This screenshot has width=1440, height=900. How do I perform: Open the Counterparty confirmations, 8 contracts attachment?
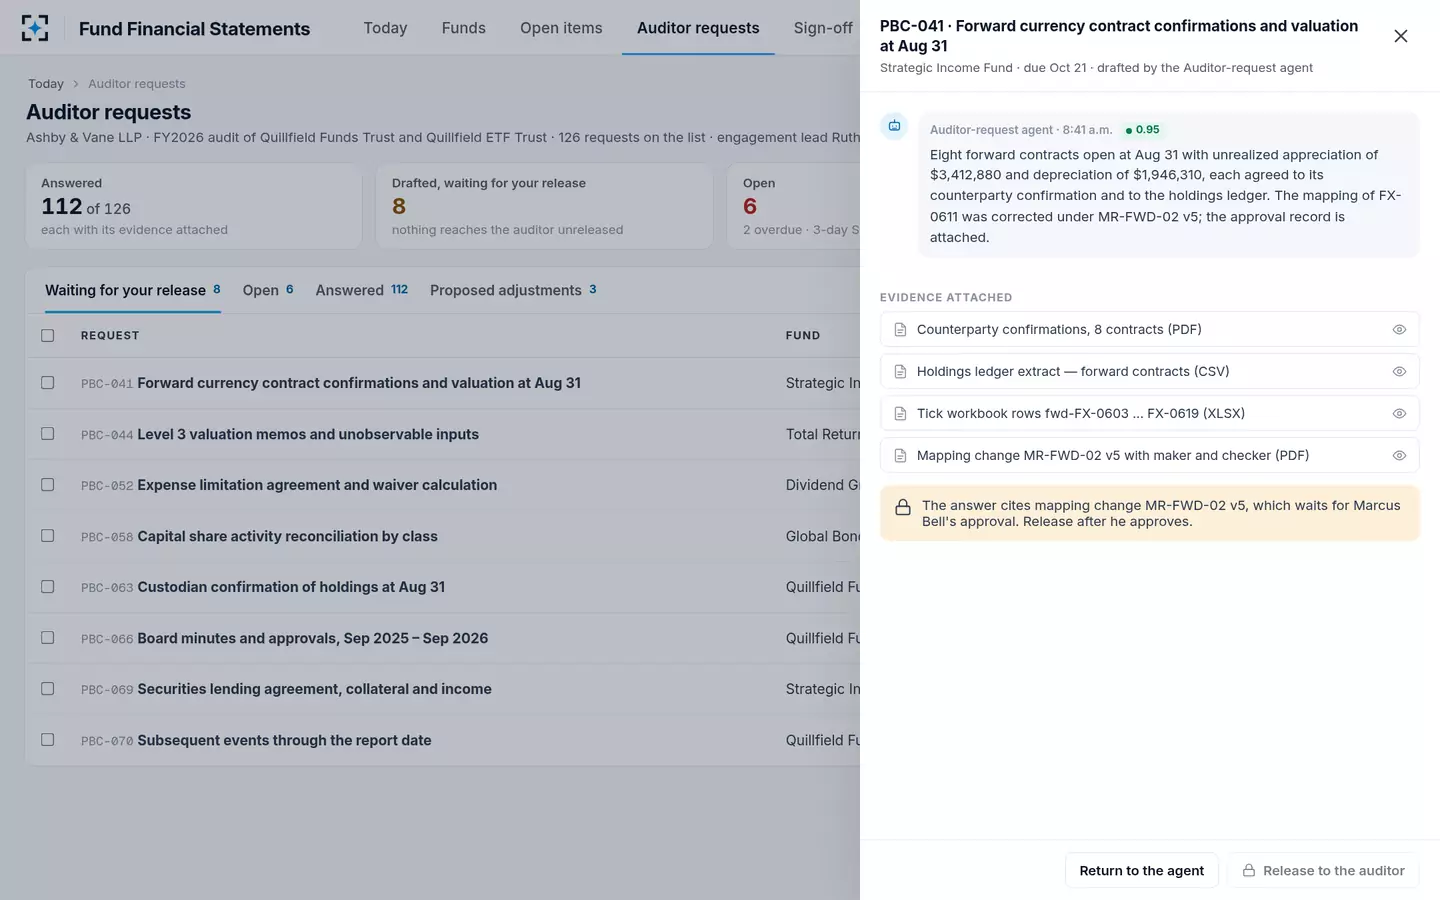[1149, 329]
